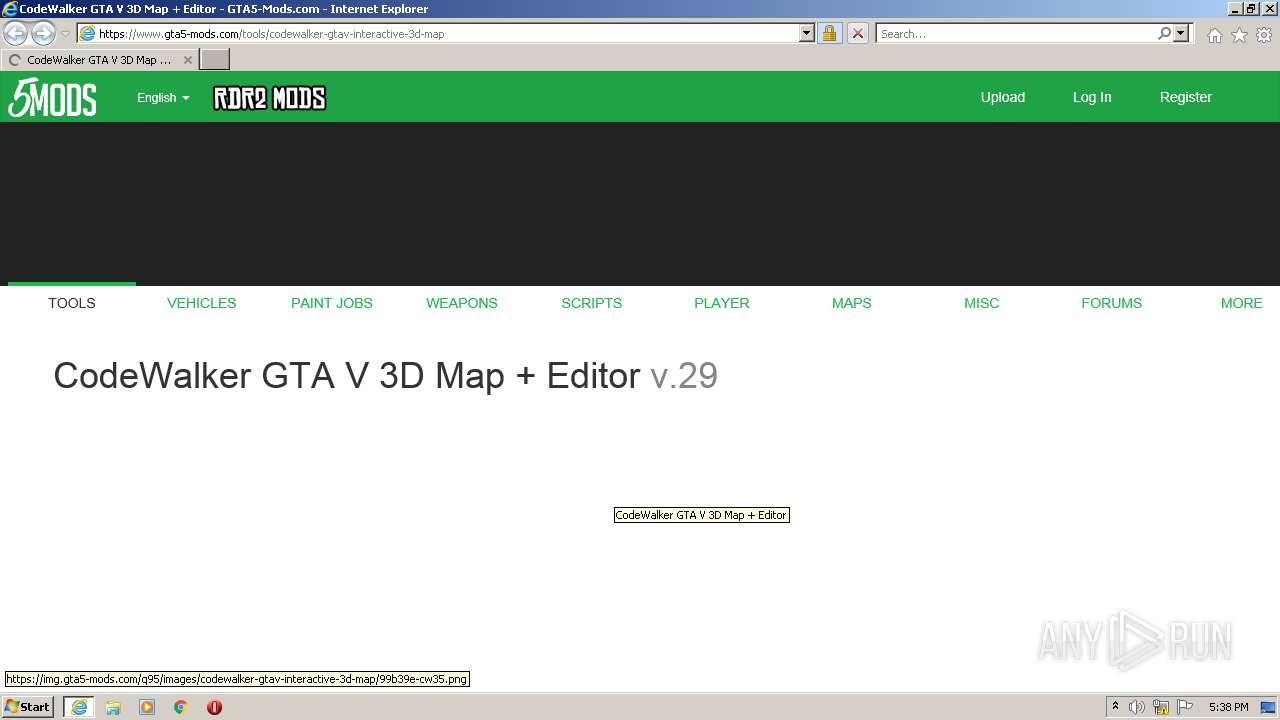Open the VEHICLES category

(x=202, y=303)
